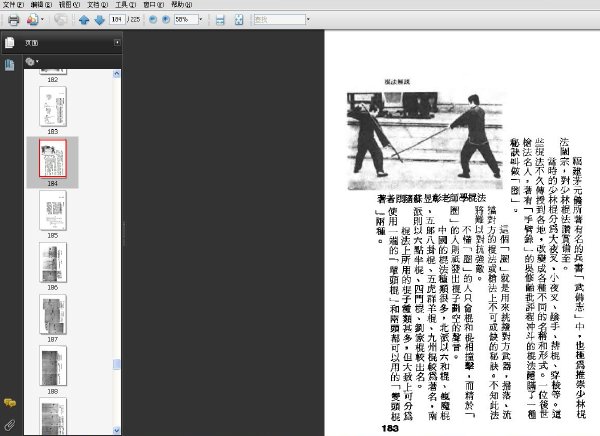Open the 文件 (File) menu
The height and width of the screenshot is (436, 600).
point(13,5)
